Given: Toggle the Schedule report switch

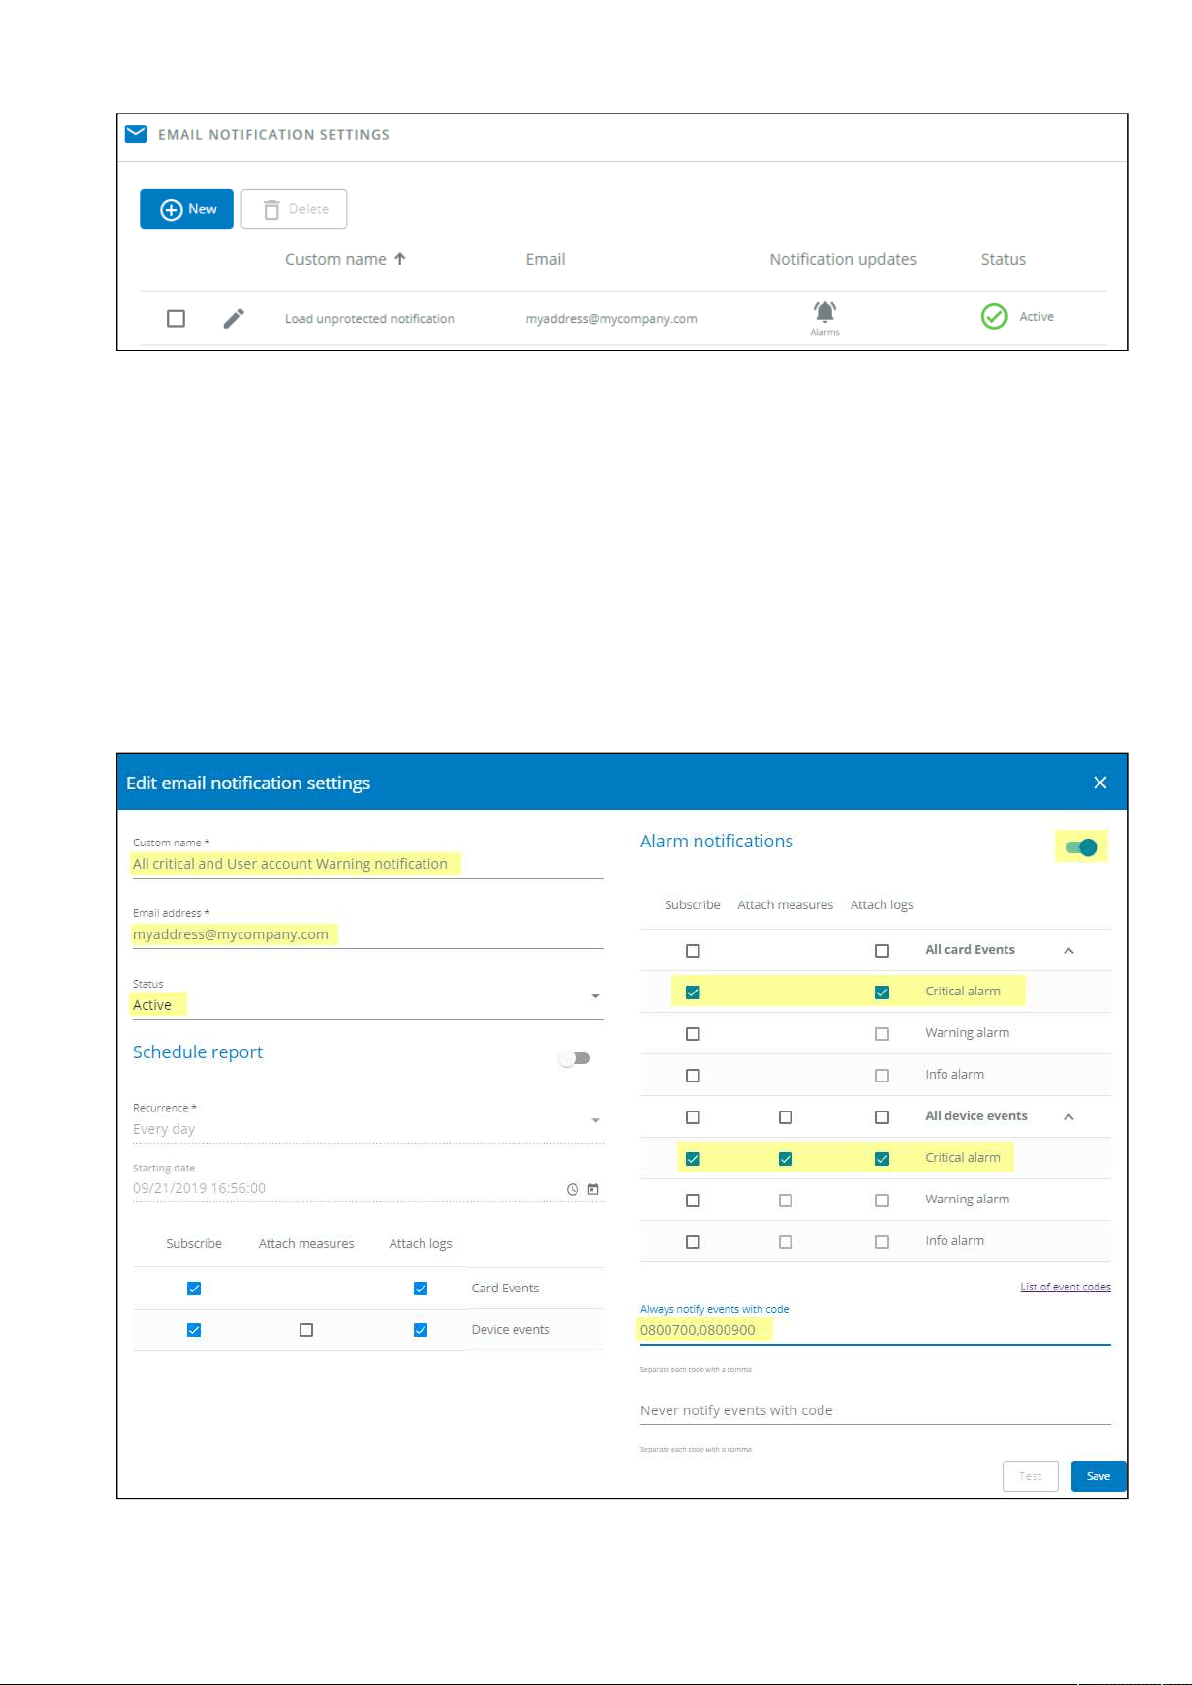Looking at the screenshot, I should [x=575, y=1058].
